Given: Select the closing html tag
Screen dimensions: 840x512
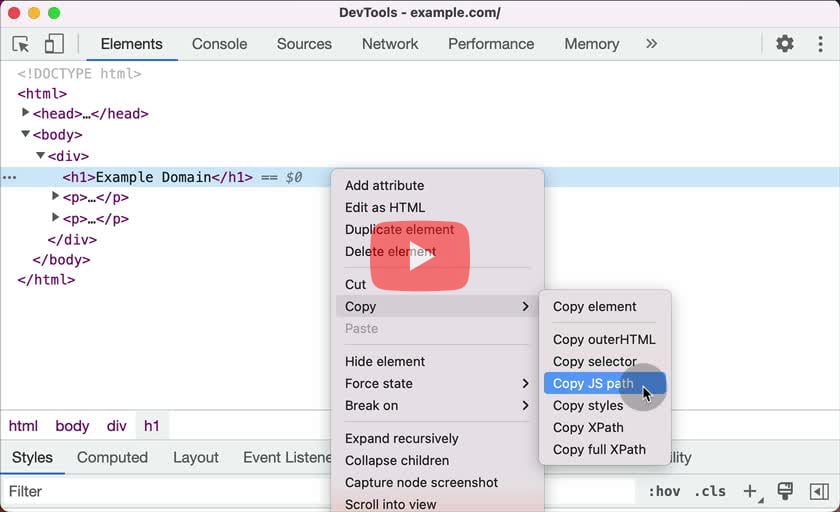Looking at the screenshot, I should pos(46,280).
